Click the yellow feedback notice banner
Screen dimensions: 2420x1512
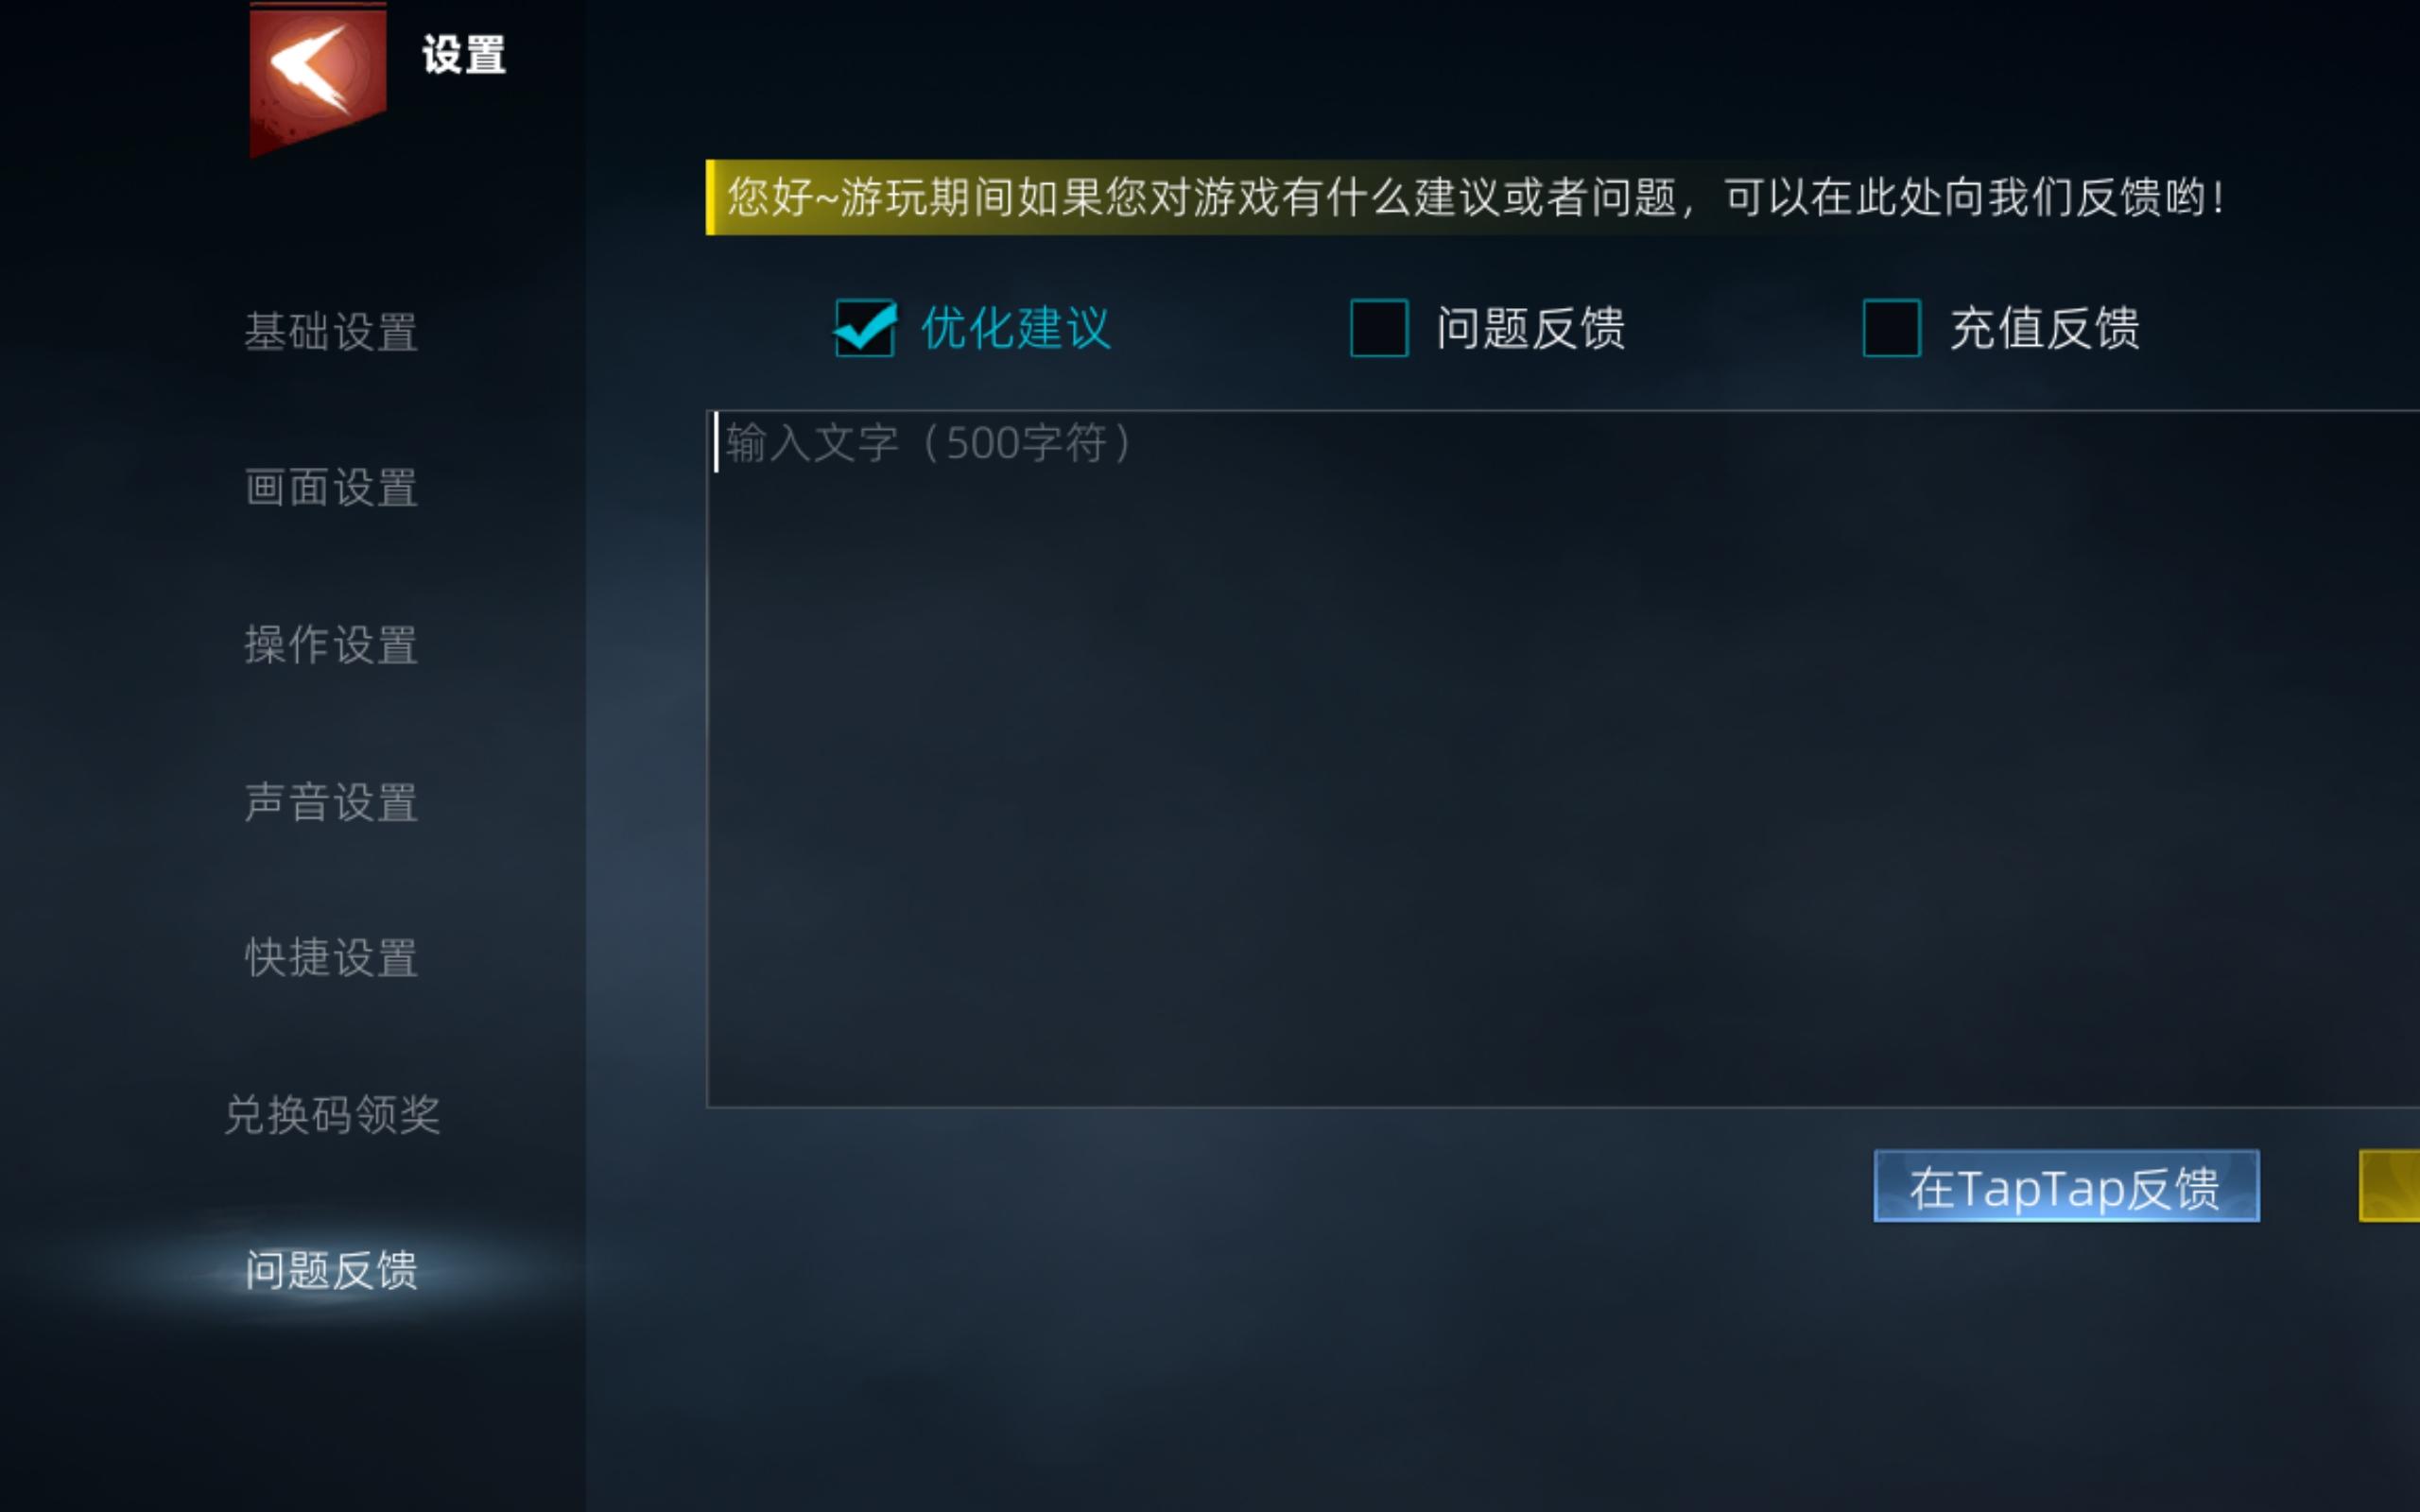[1470, 197]
